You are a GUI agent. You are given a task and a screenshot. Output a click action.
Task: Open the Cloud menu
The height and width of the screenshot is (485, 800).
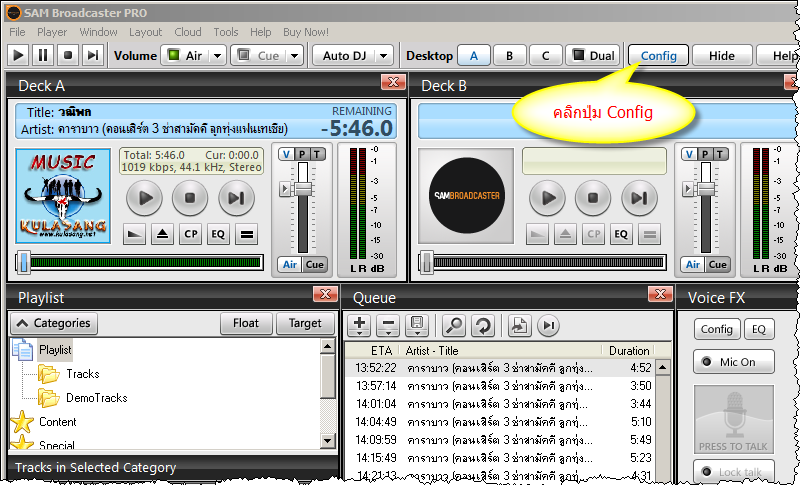point(188,32)
